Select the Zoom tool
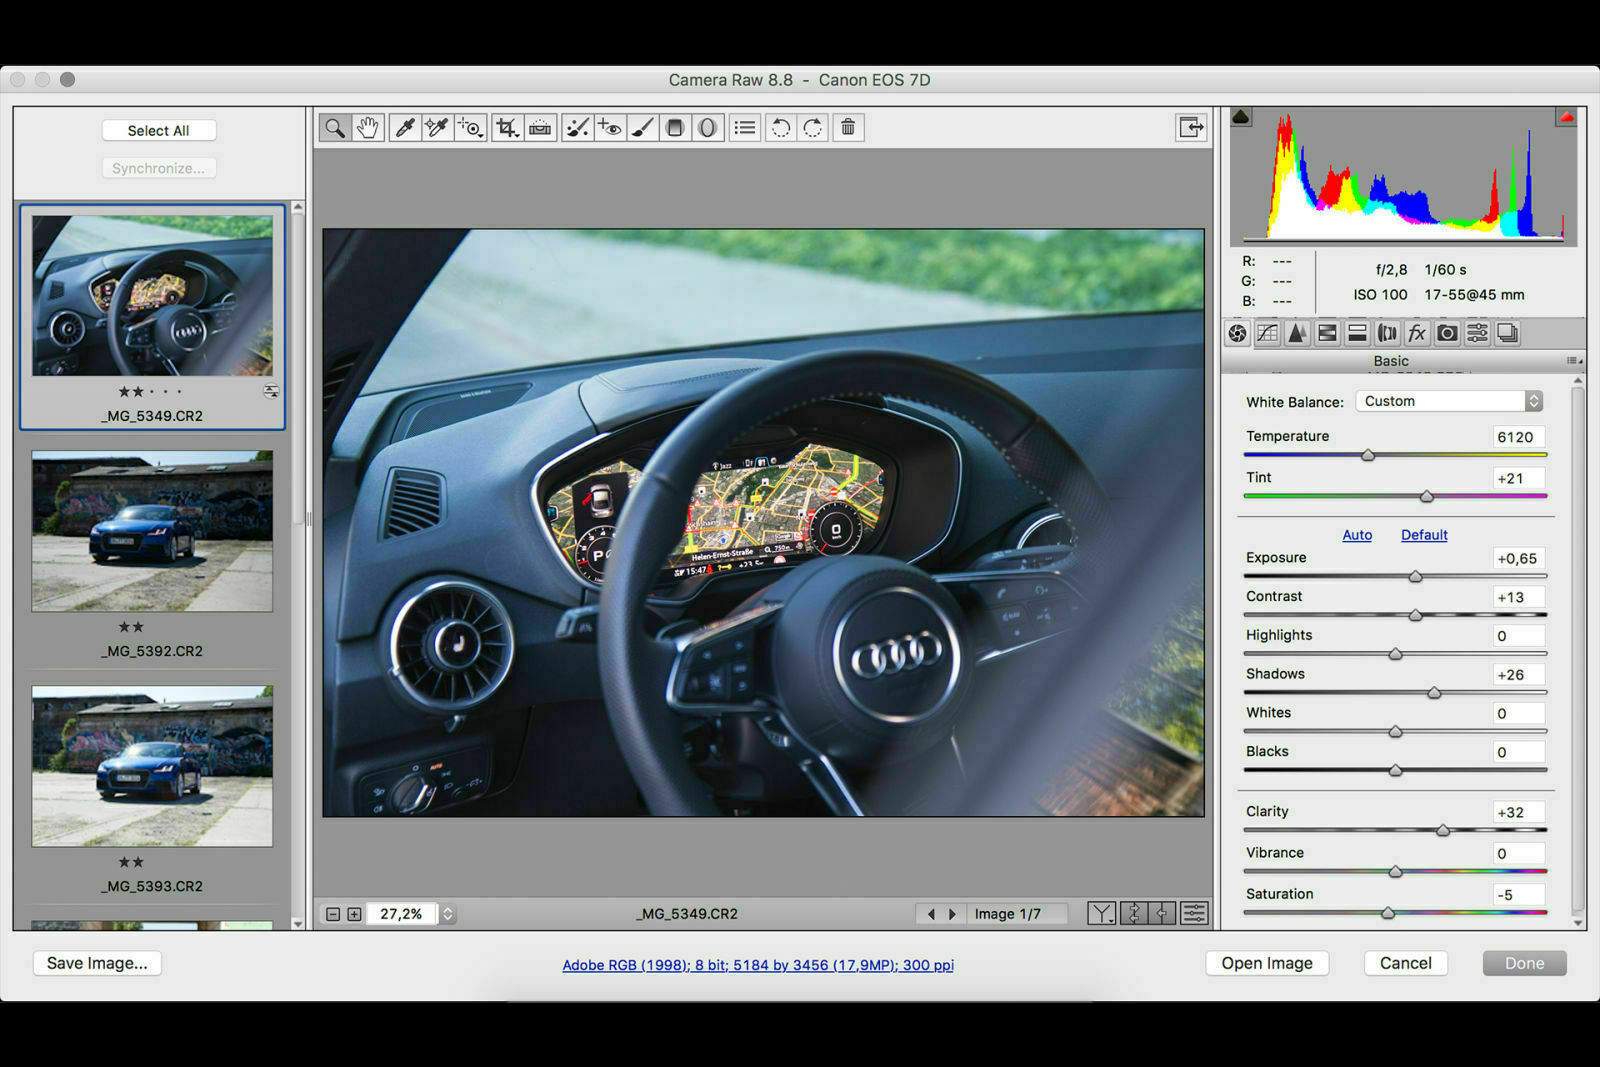The height and width of the screenshot is (1067, 1600). coord(335,128)
